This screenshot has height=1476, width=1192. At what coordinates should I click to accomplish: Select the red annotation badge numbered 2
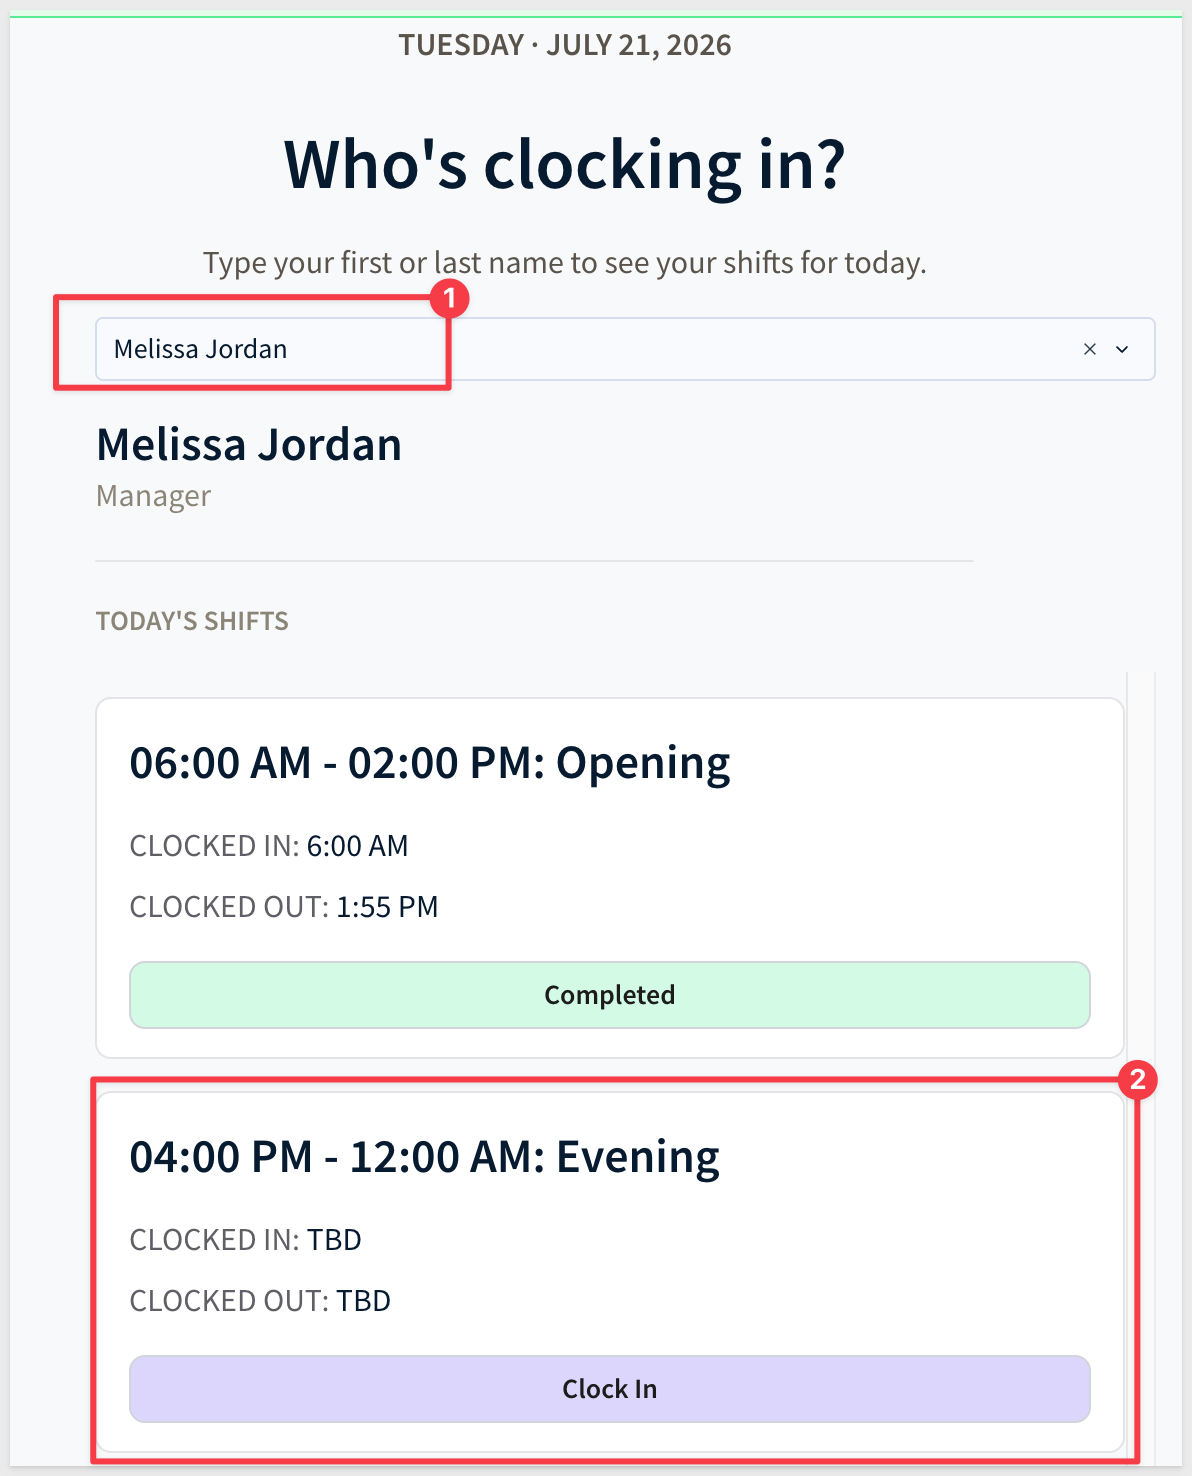(1137, 1080)
